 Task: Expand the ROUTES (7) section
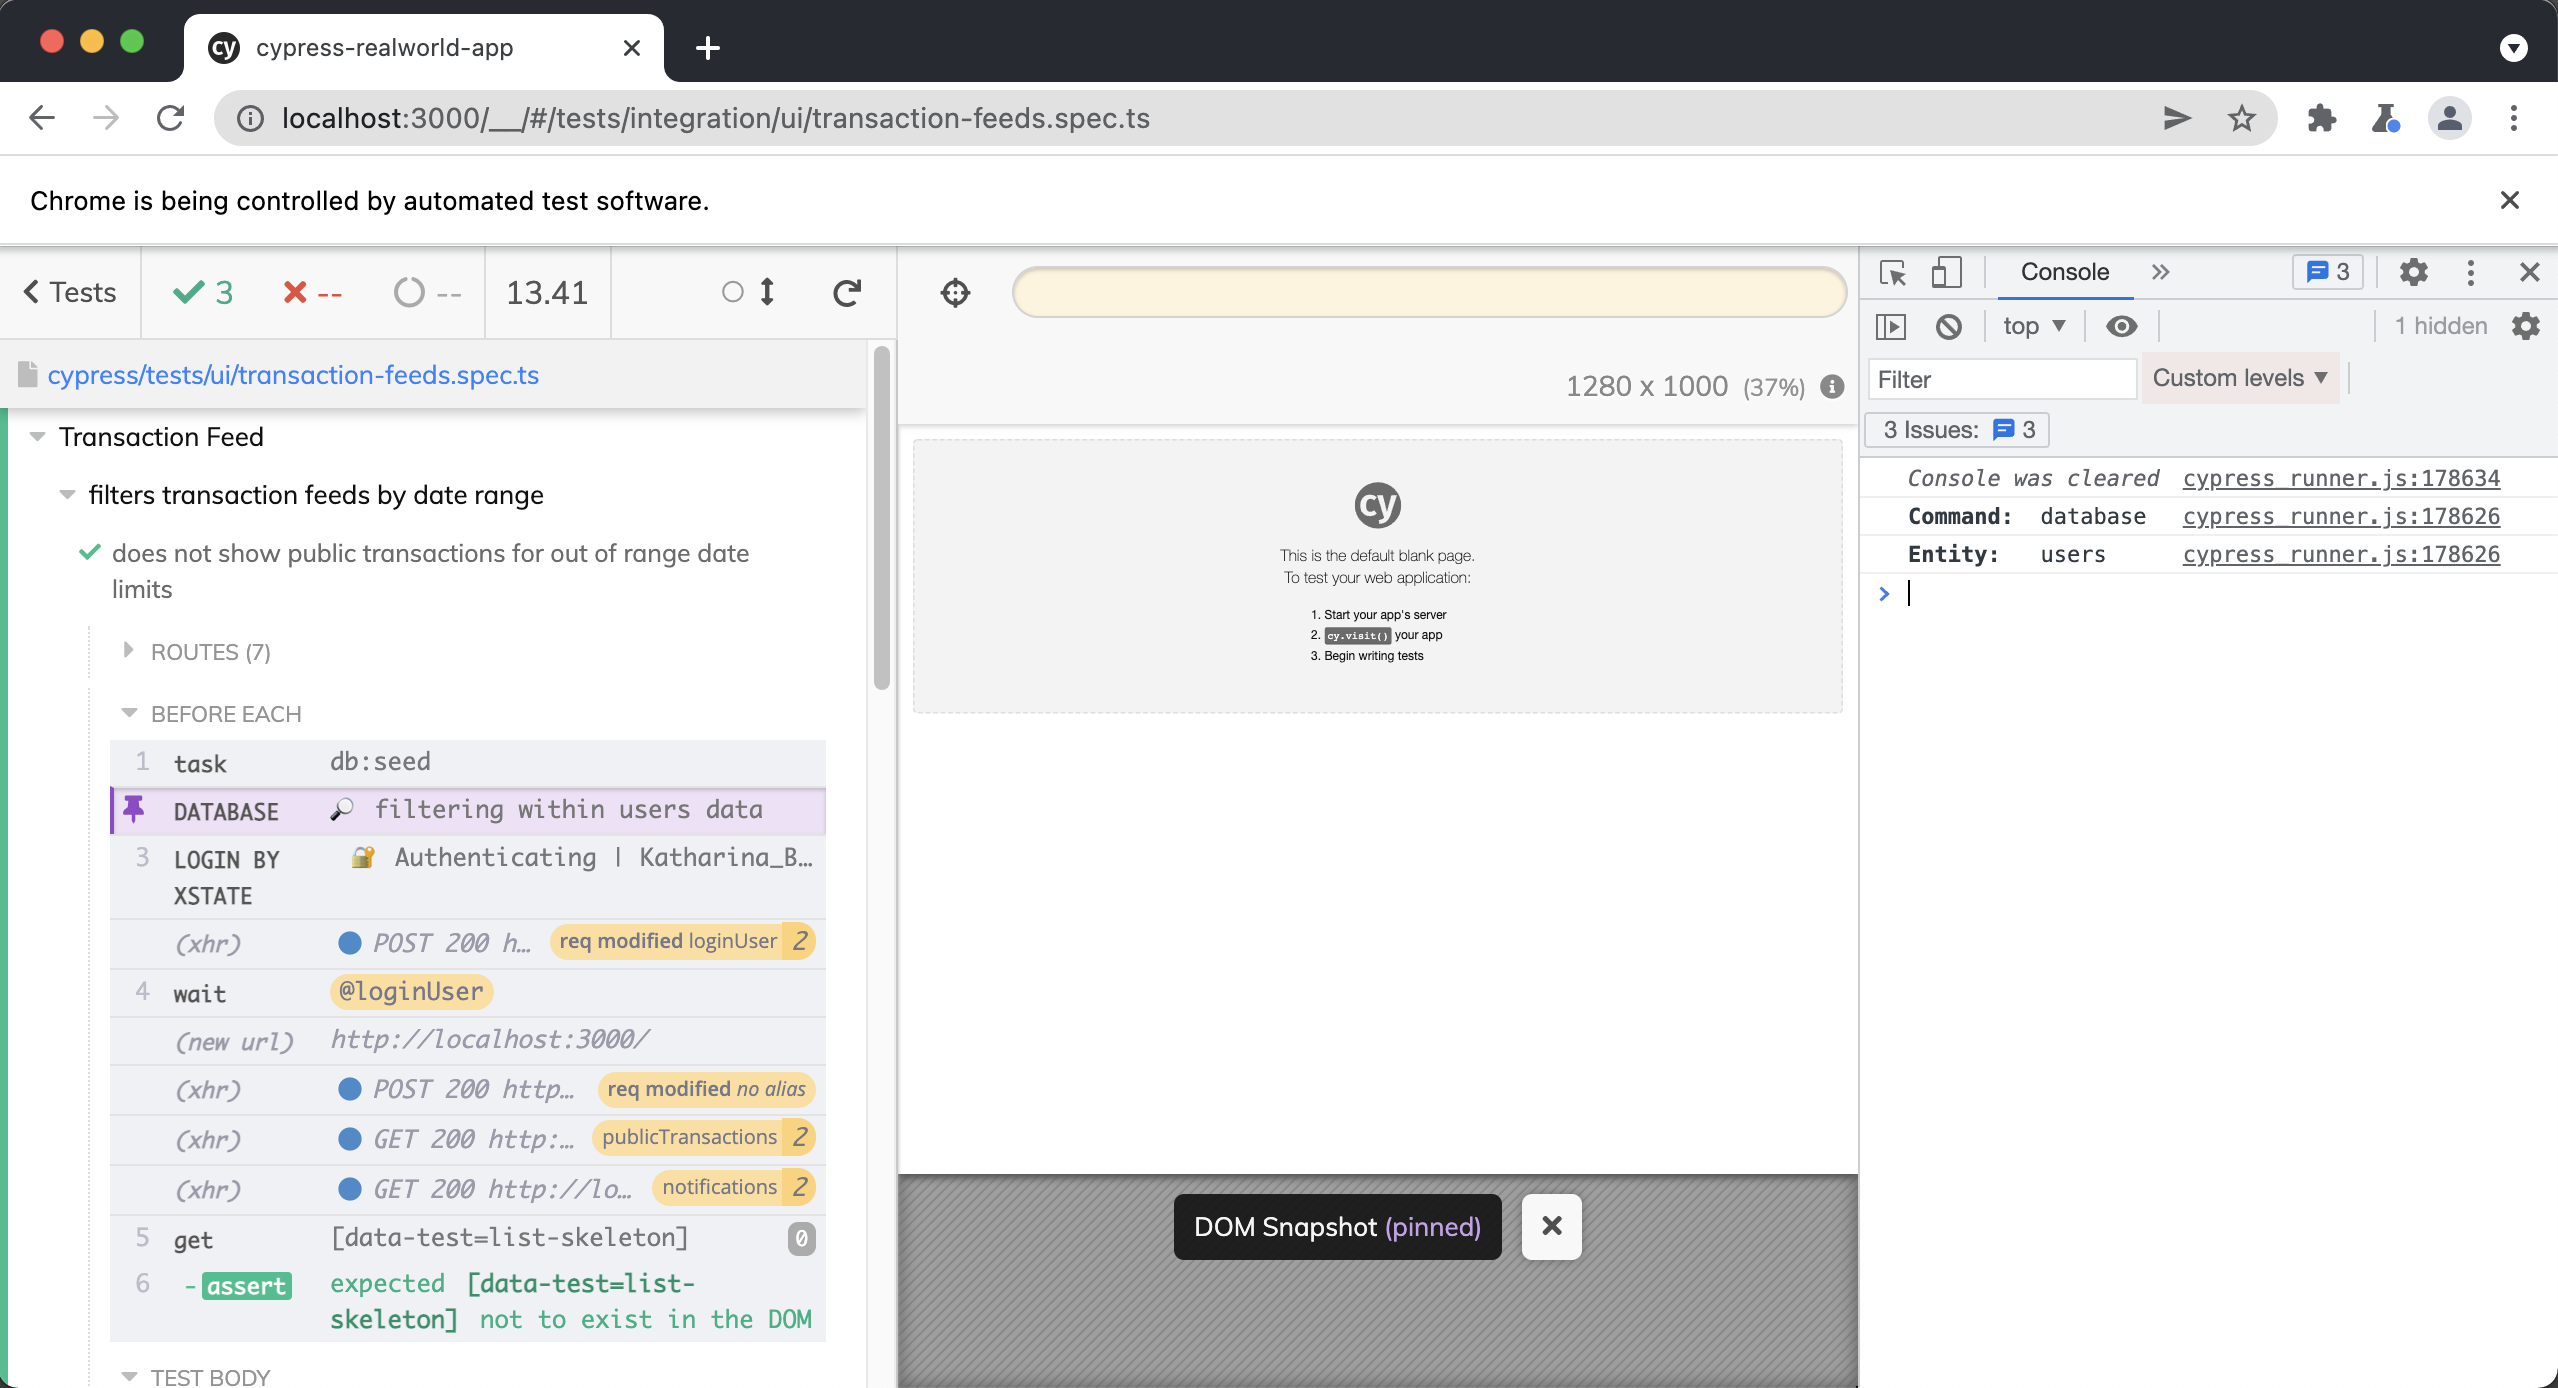tap(210, 652)
